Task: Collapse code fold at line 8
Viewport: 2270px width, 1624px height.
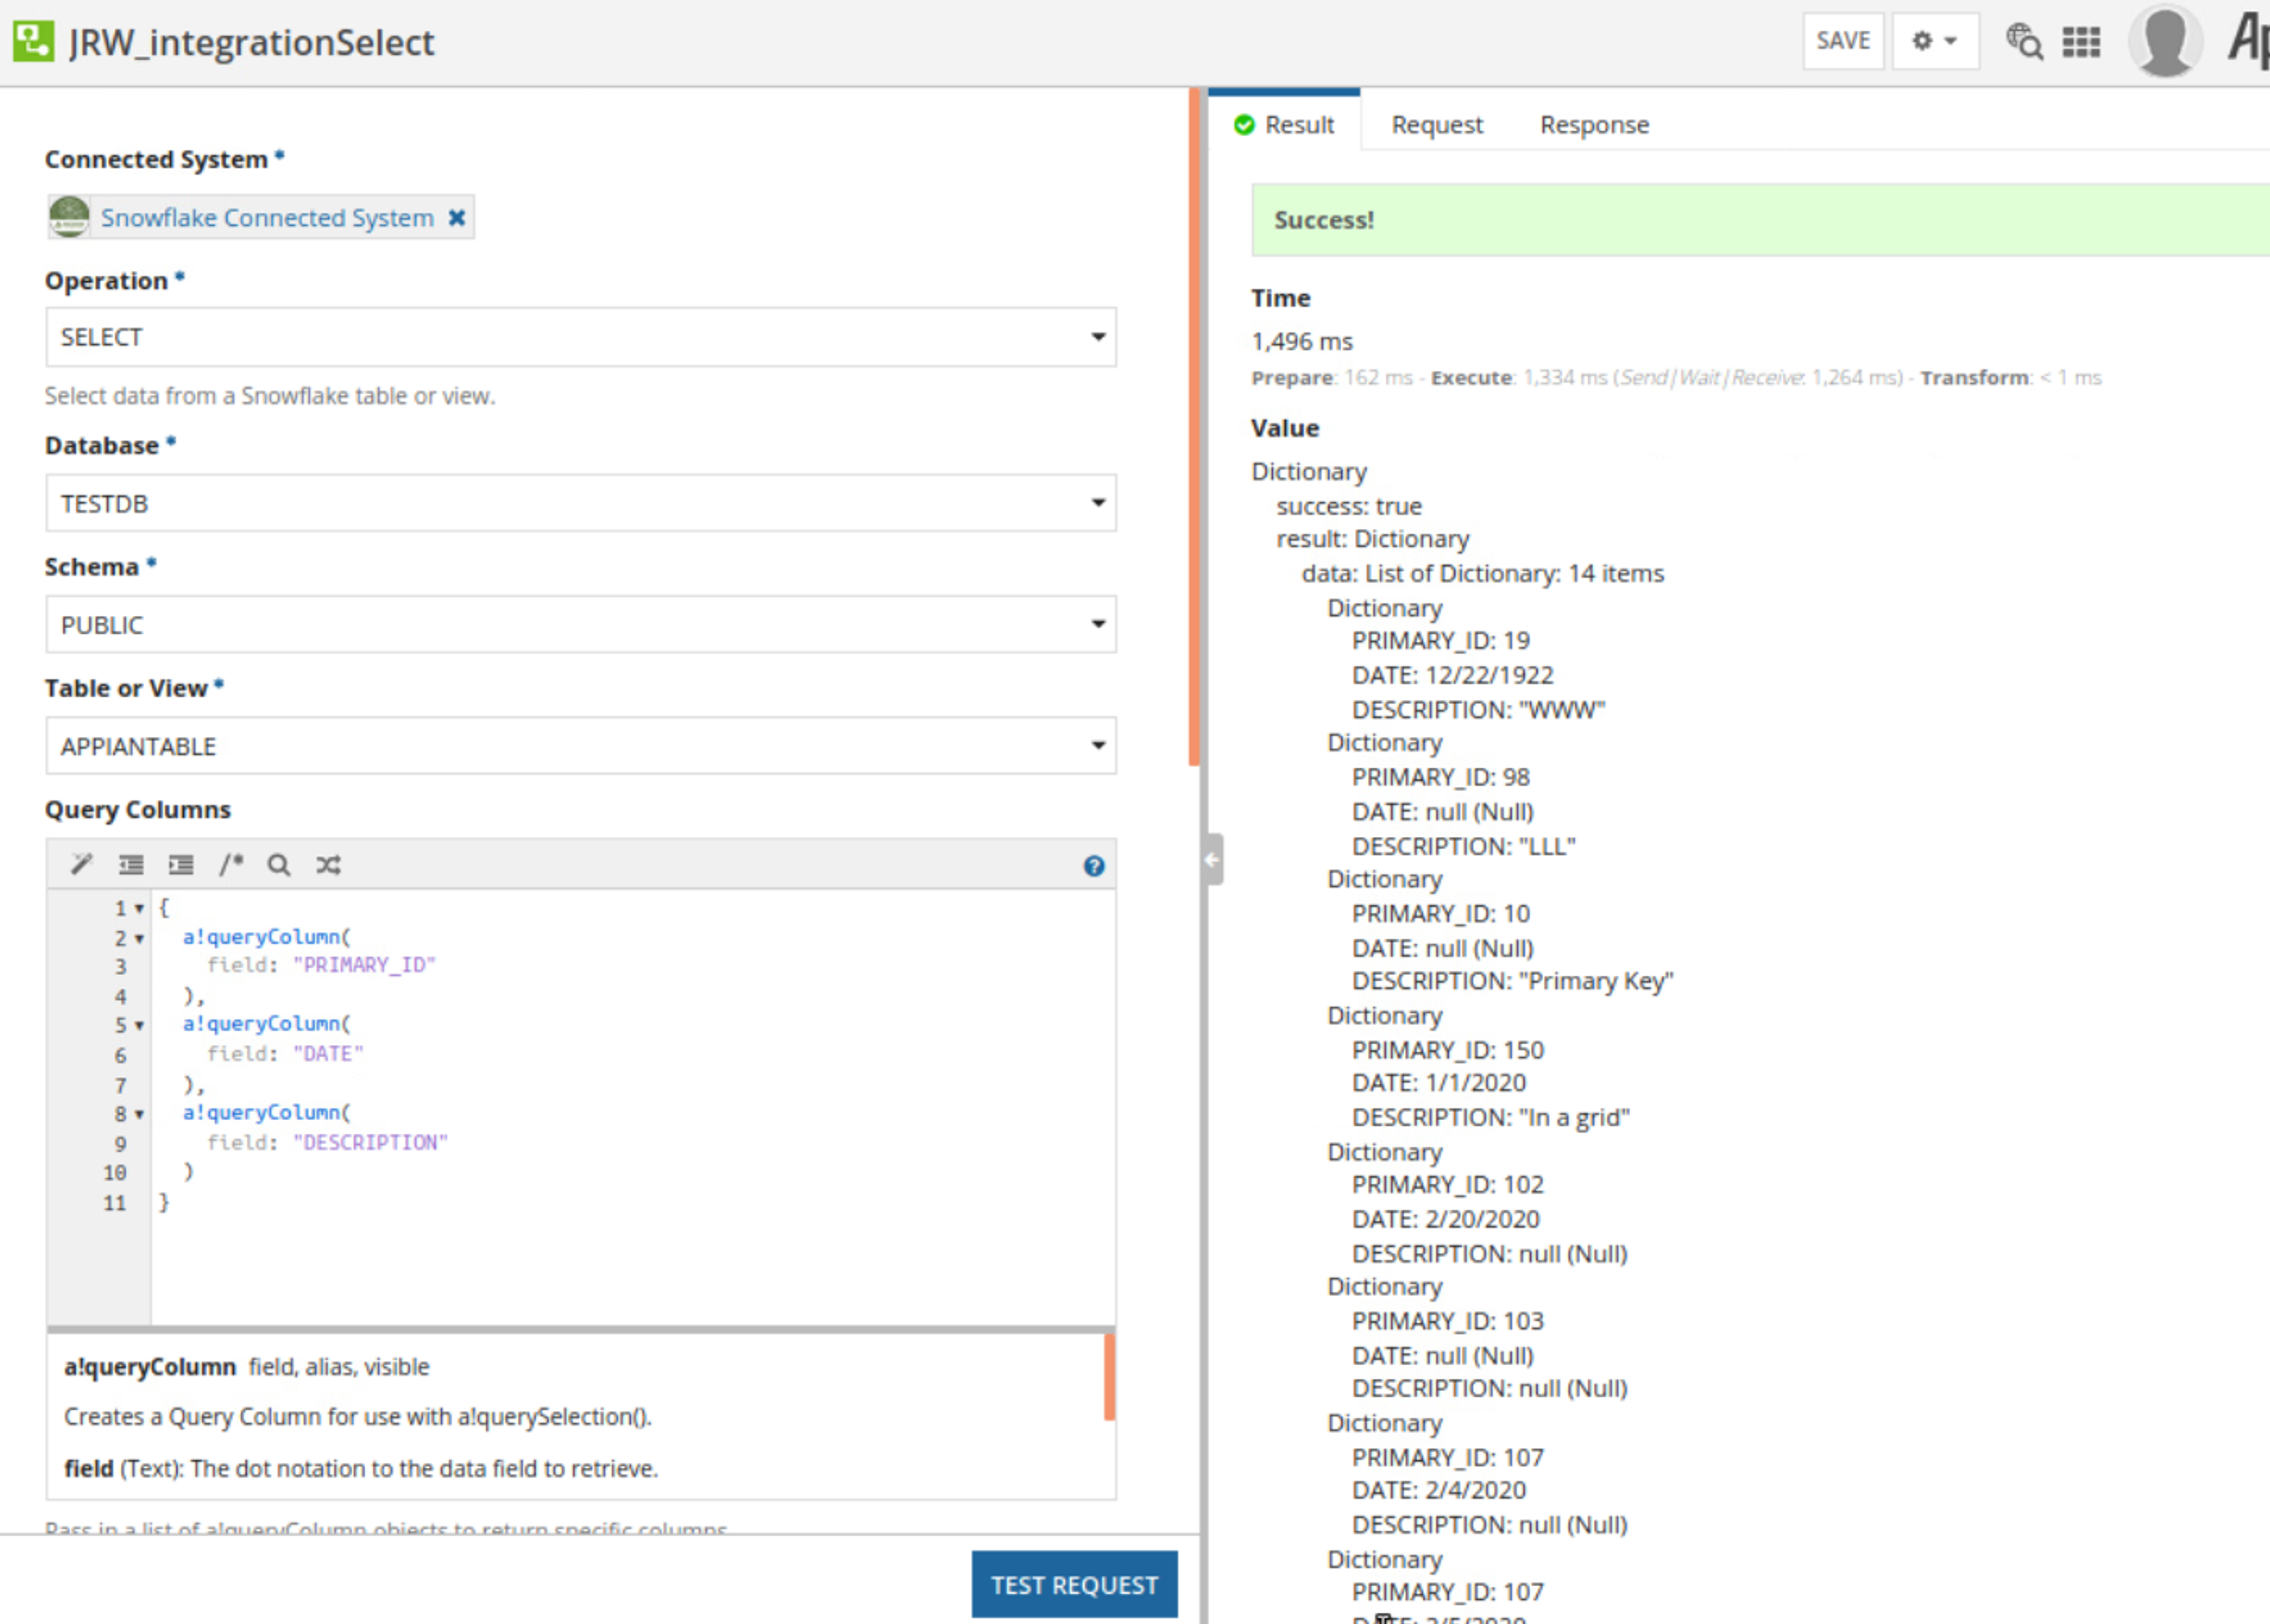Action: [x=139, y=1114]
